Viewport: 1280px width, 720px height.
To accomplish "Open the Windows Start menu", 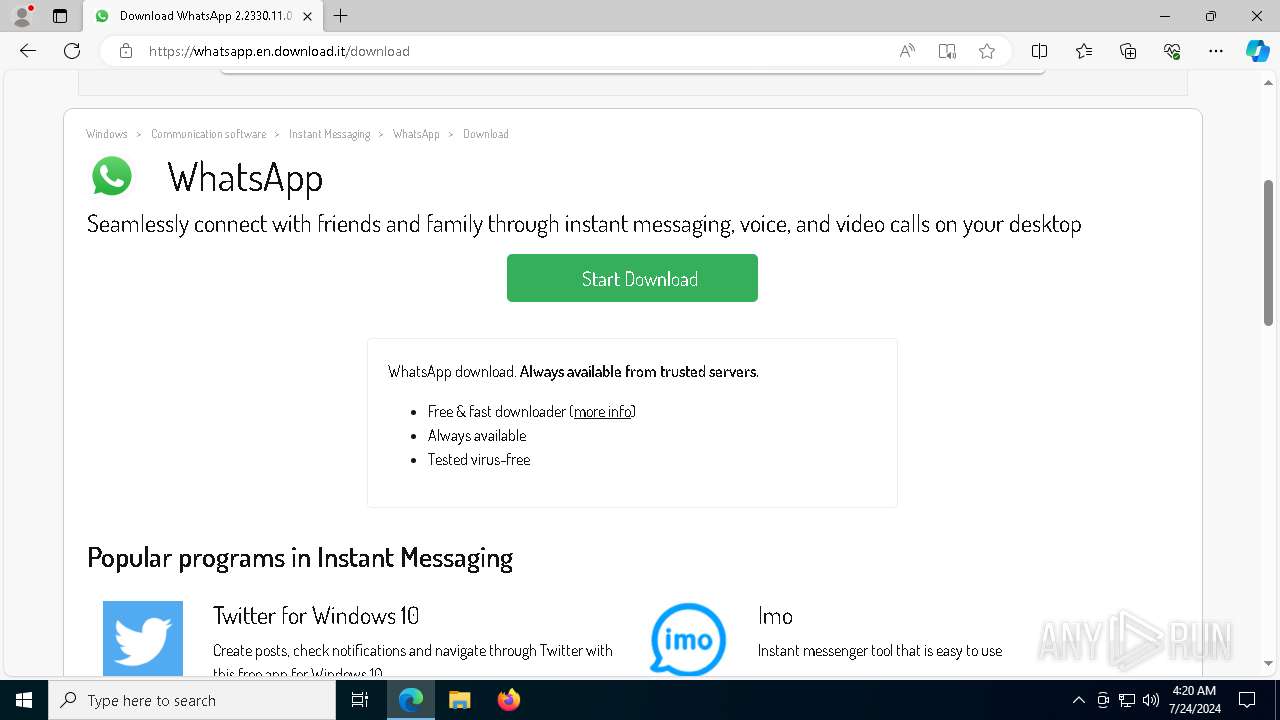I will pyautogui.click(x=24, y=700).
